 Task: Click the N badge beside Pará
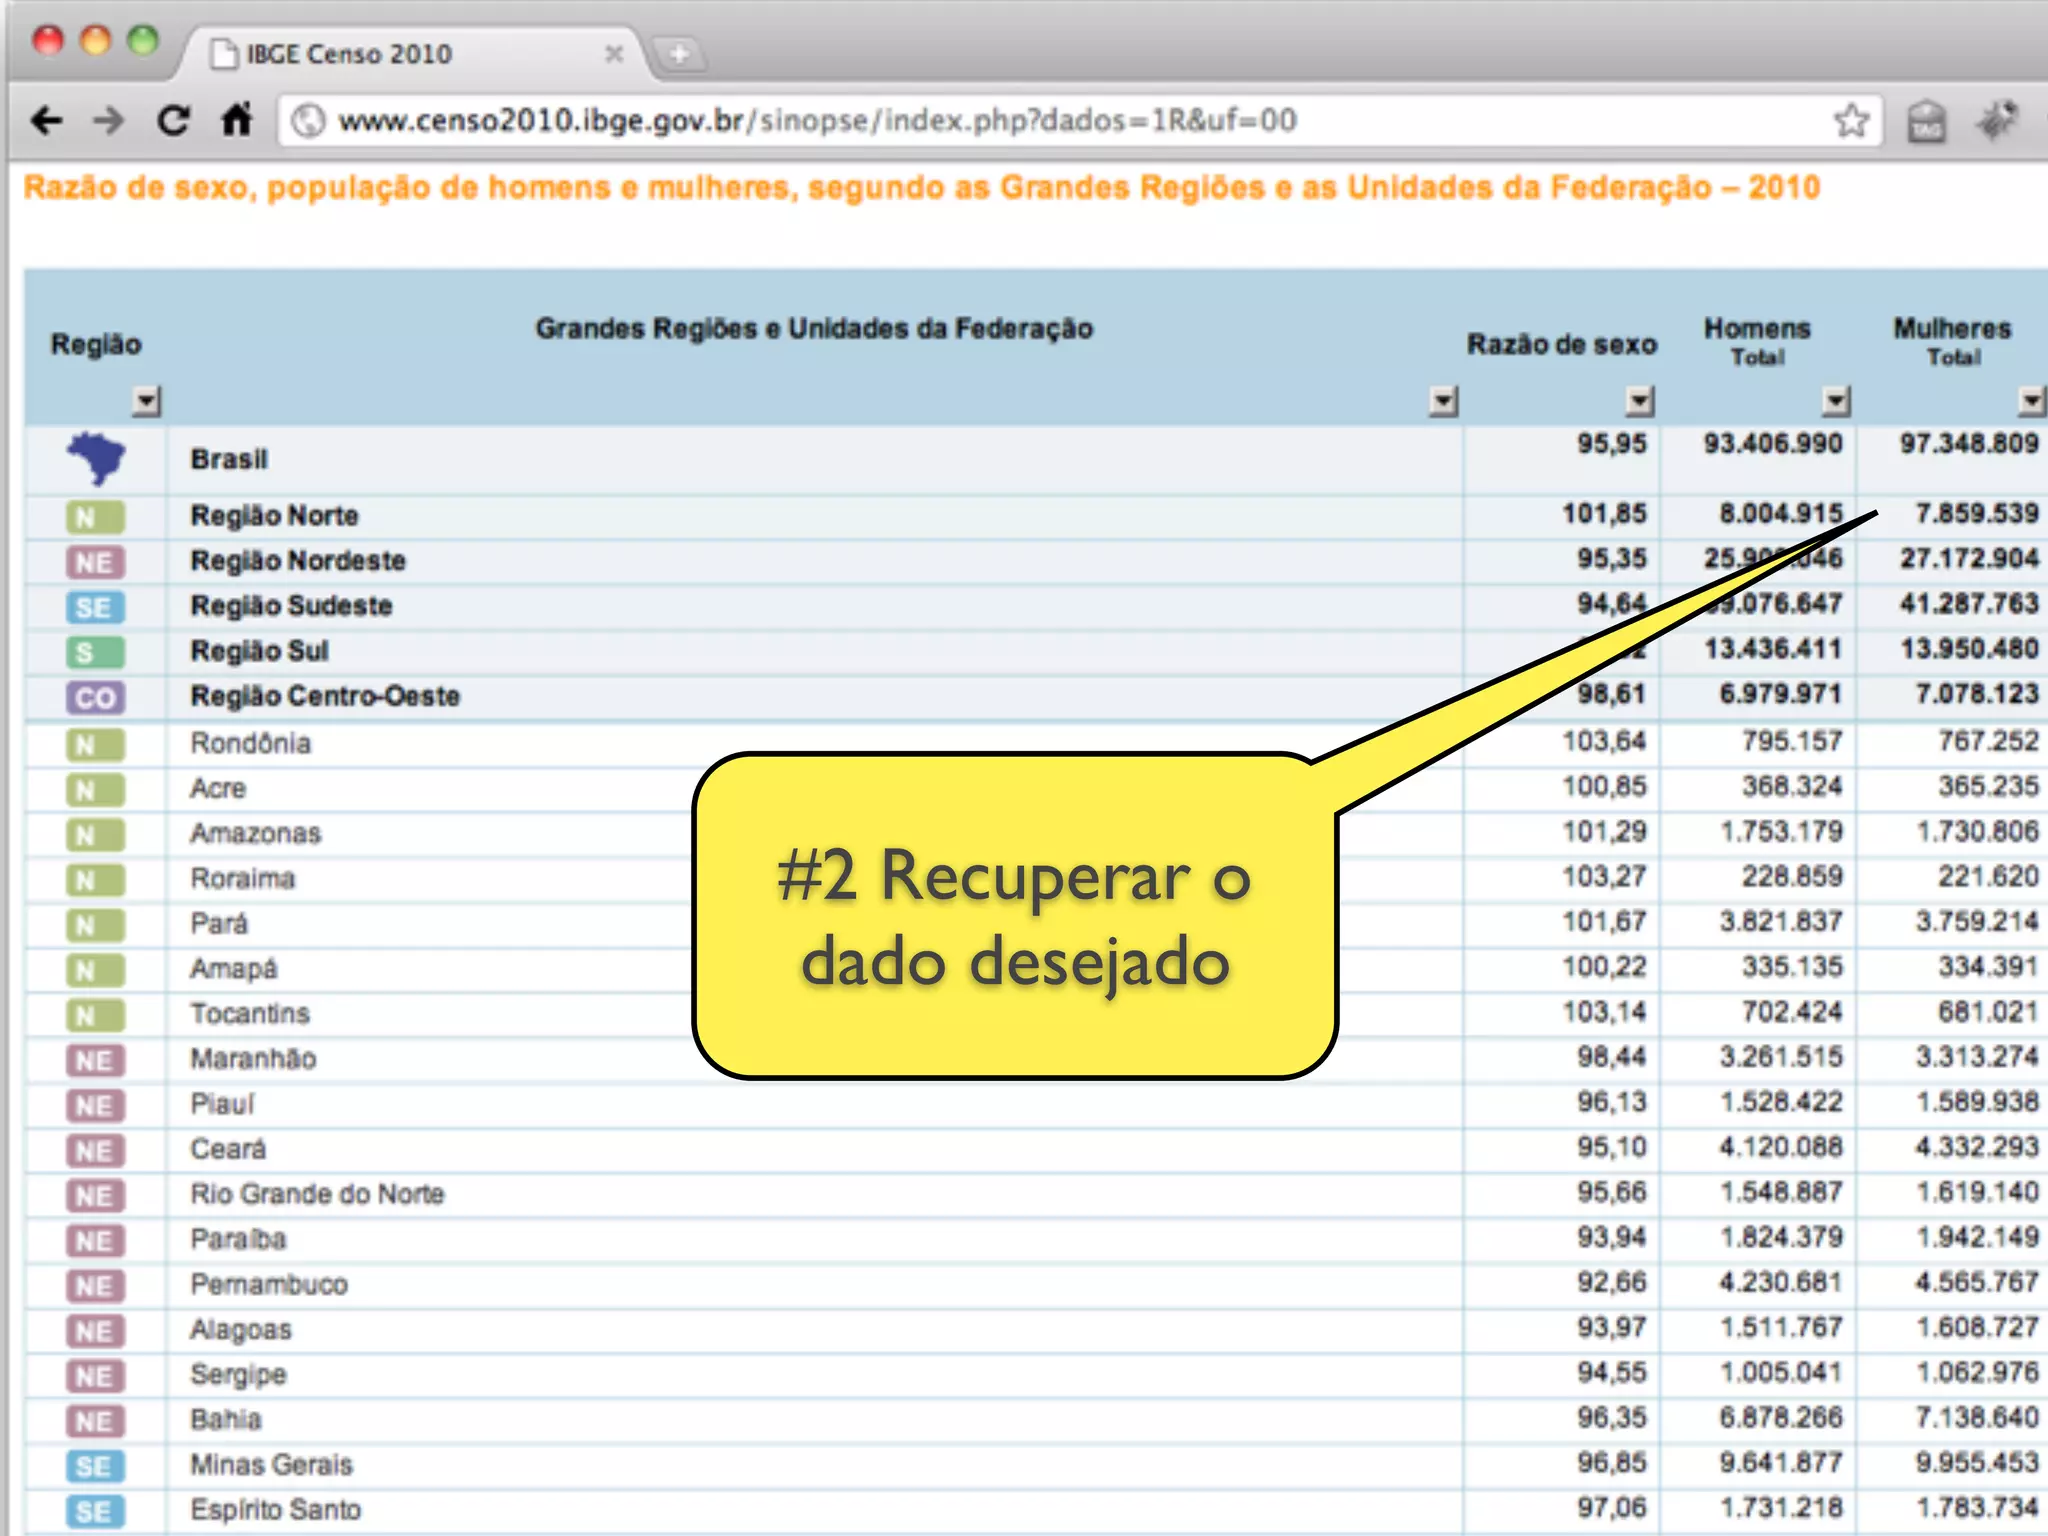click(95, 925)
